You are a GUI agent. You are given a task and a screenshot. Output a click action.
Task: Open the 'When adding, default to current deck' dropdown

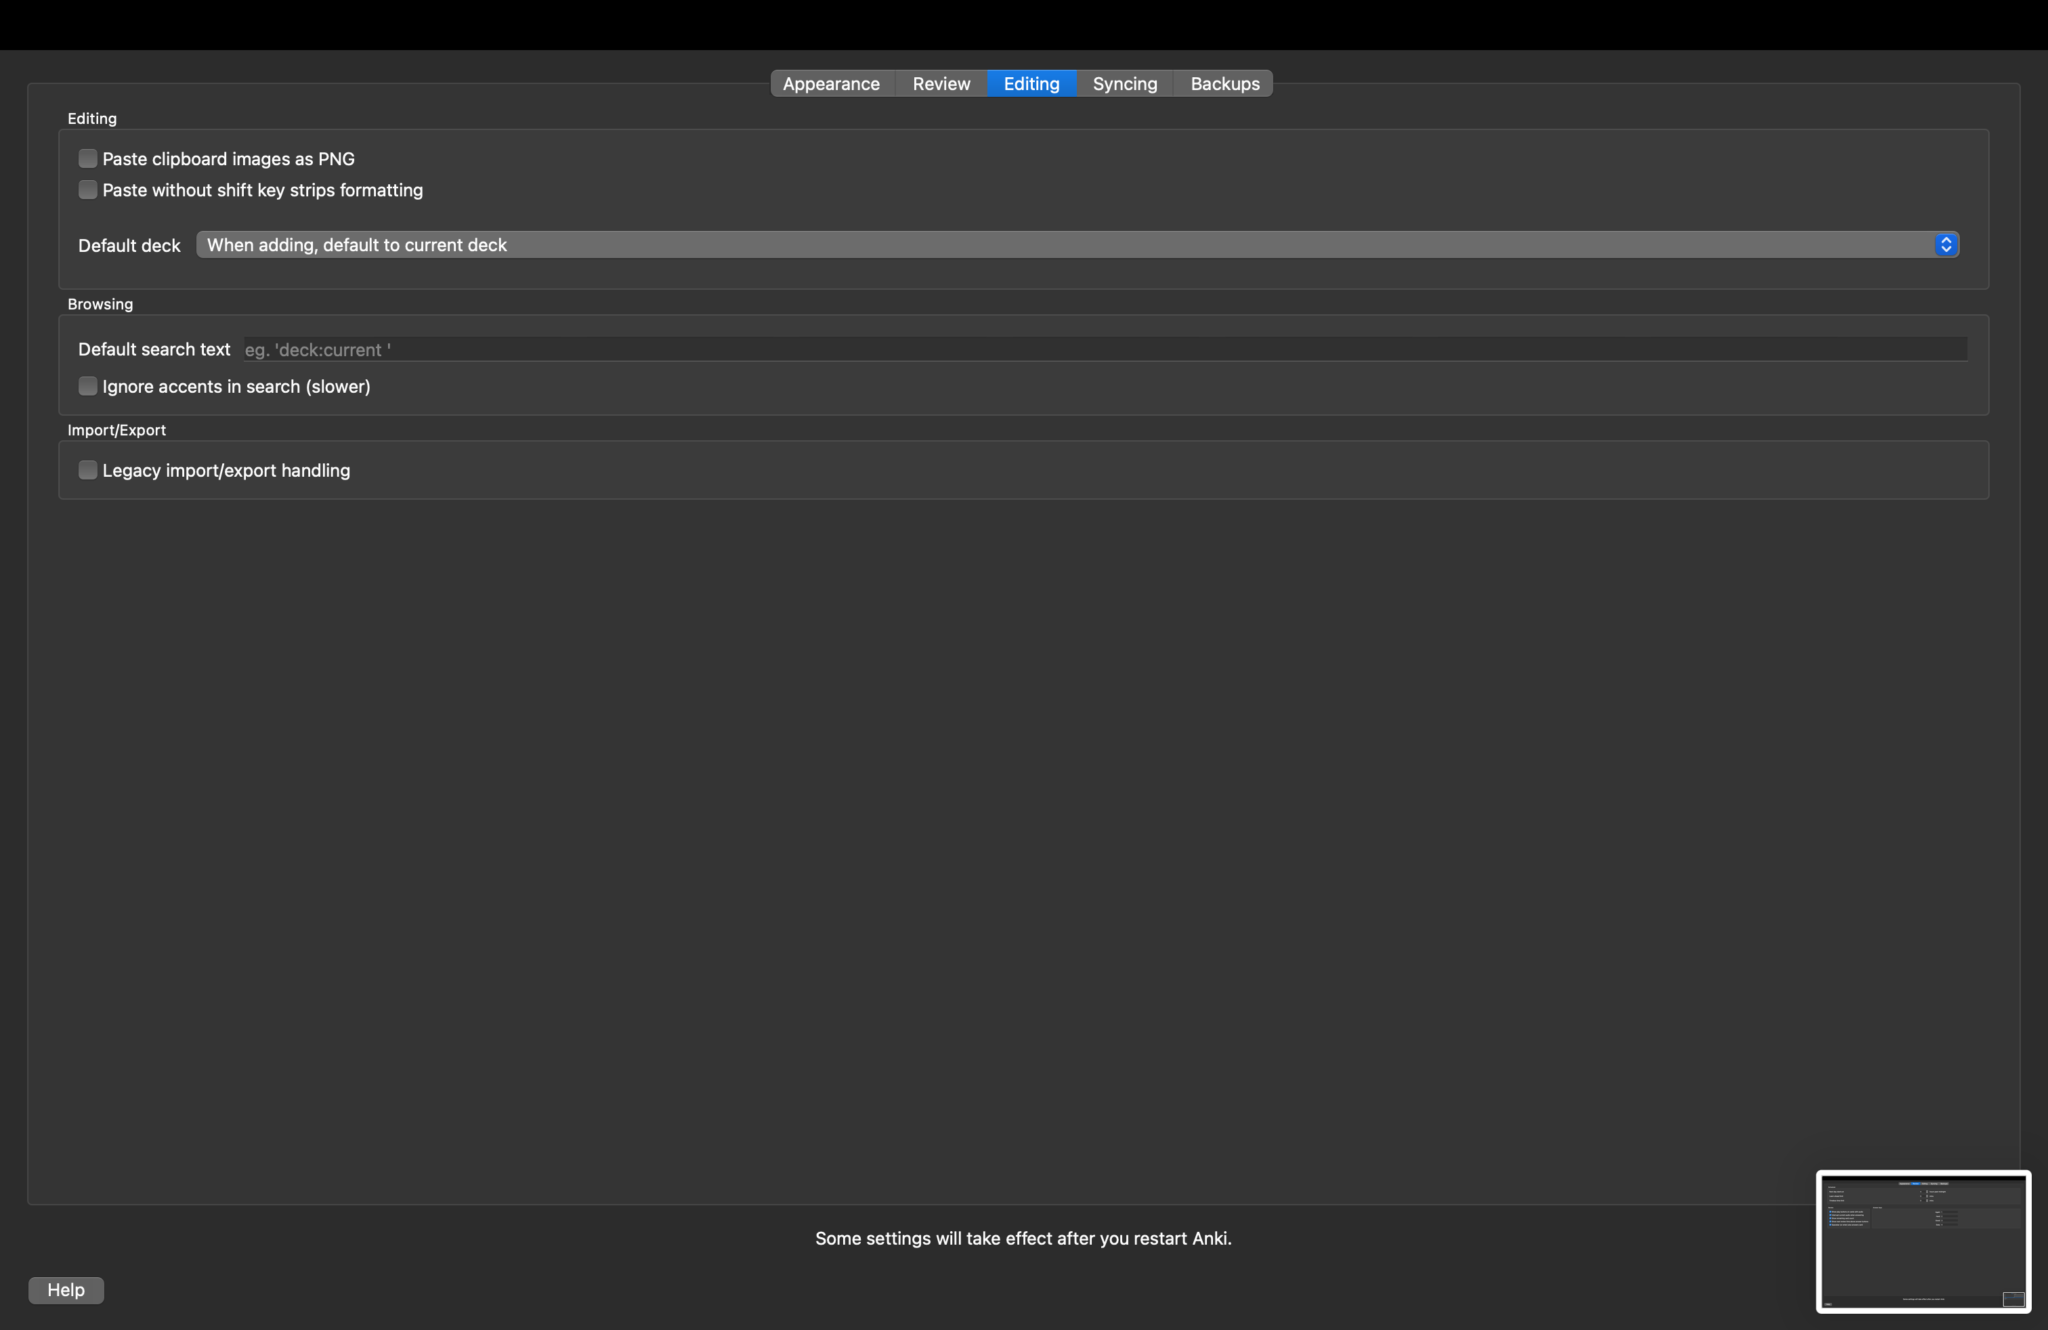pyautogui.click(x=1077, y=245)
